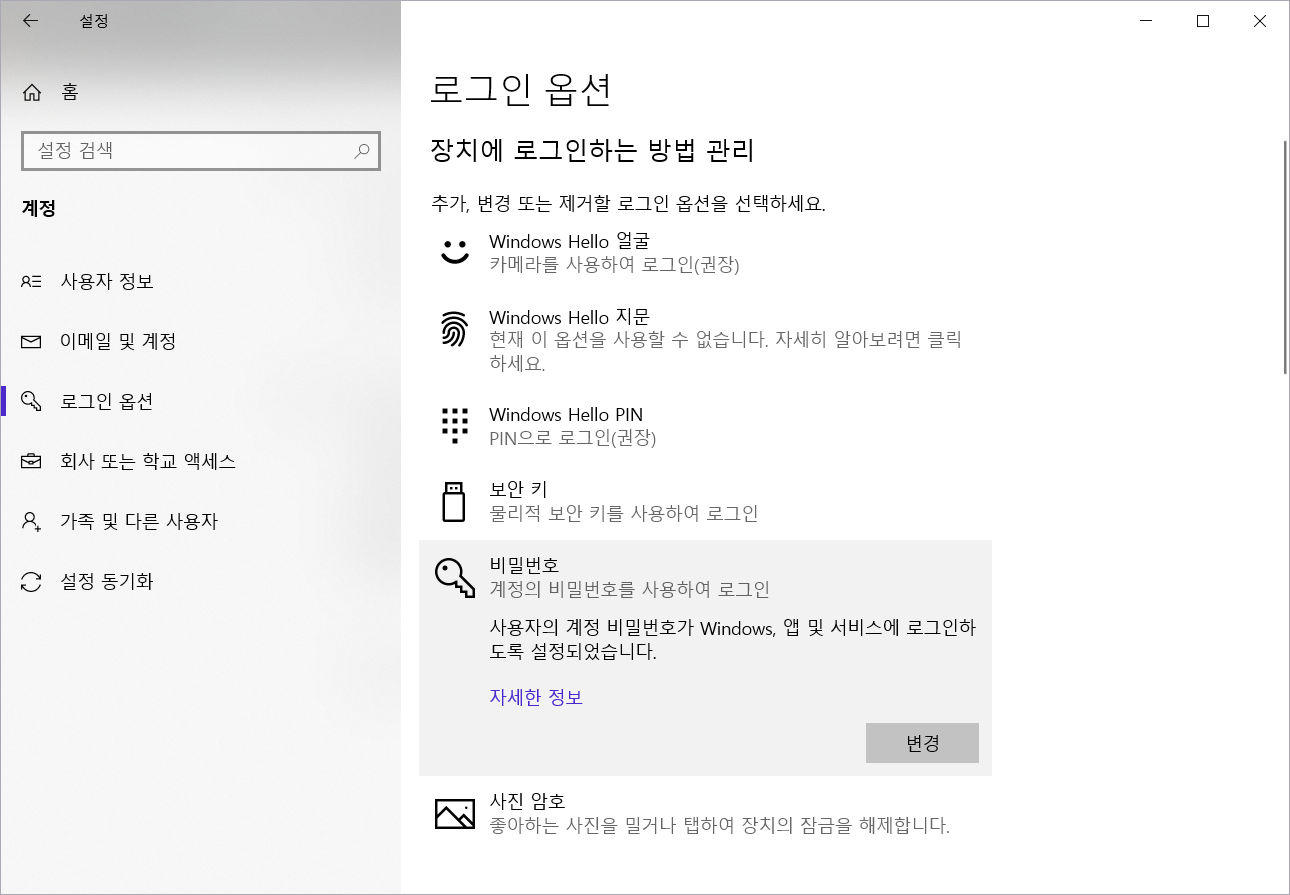Screen dimensions: 1290x895
Task: Click the Windows Hello 지문 fingerprint icon
Action: (454, 329)
